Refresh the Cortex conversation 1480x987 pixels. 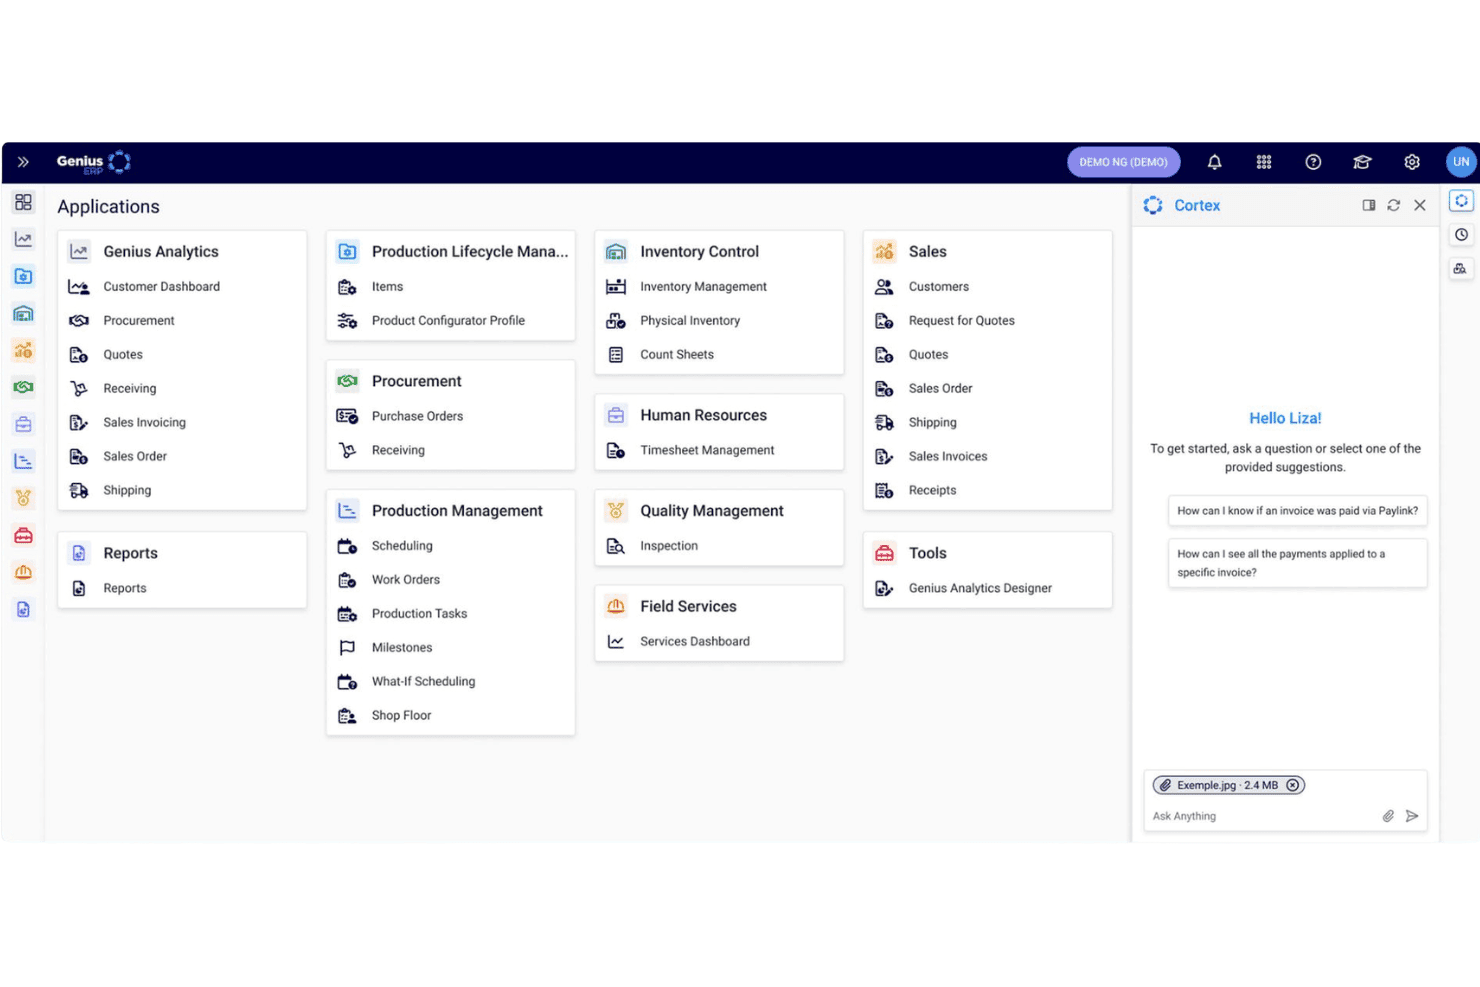click(x=1393, y=205)
